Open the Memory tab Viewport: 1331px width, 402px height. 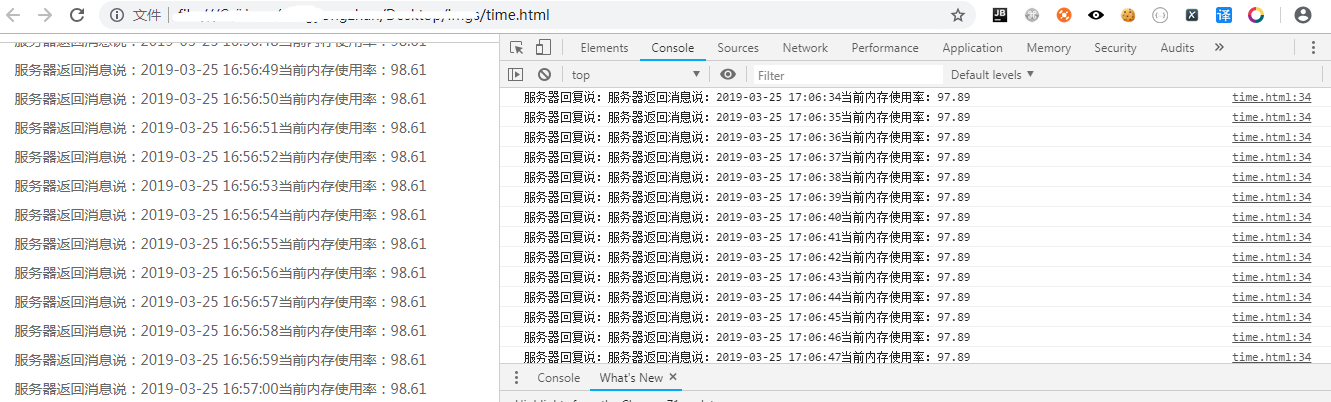pos(1048,48)
